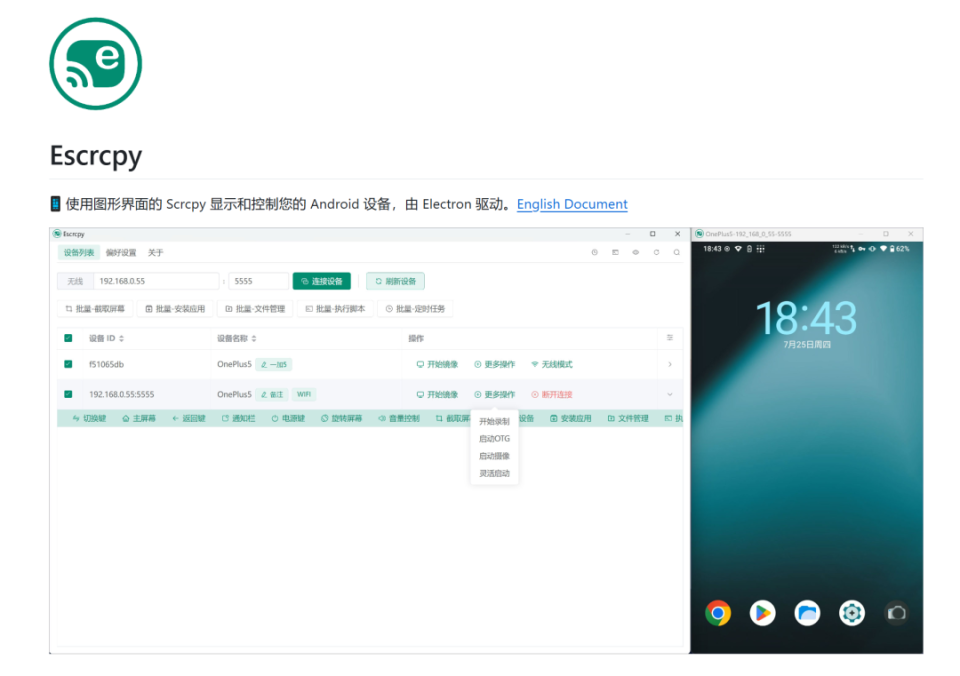Collapse the 192.168.0.55:5555 row chevron
960x676 pixels.
(x=670, y=394)
